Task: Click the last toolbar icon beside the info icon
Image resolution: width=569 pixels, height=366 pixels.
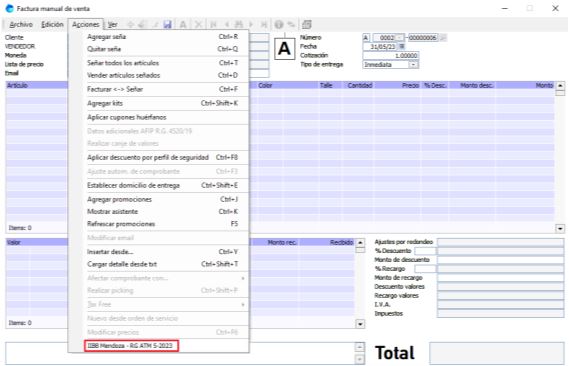Action: 307,25
